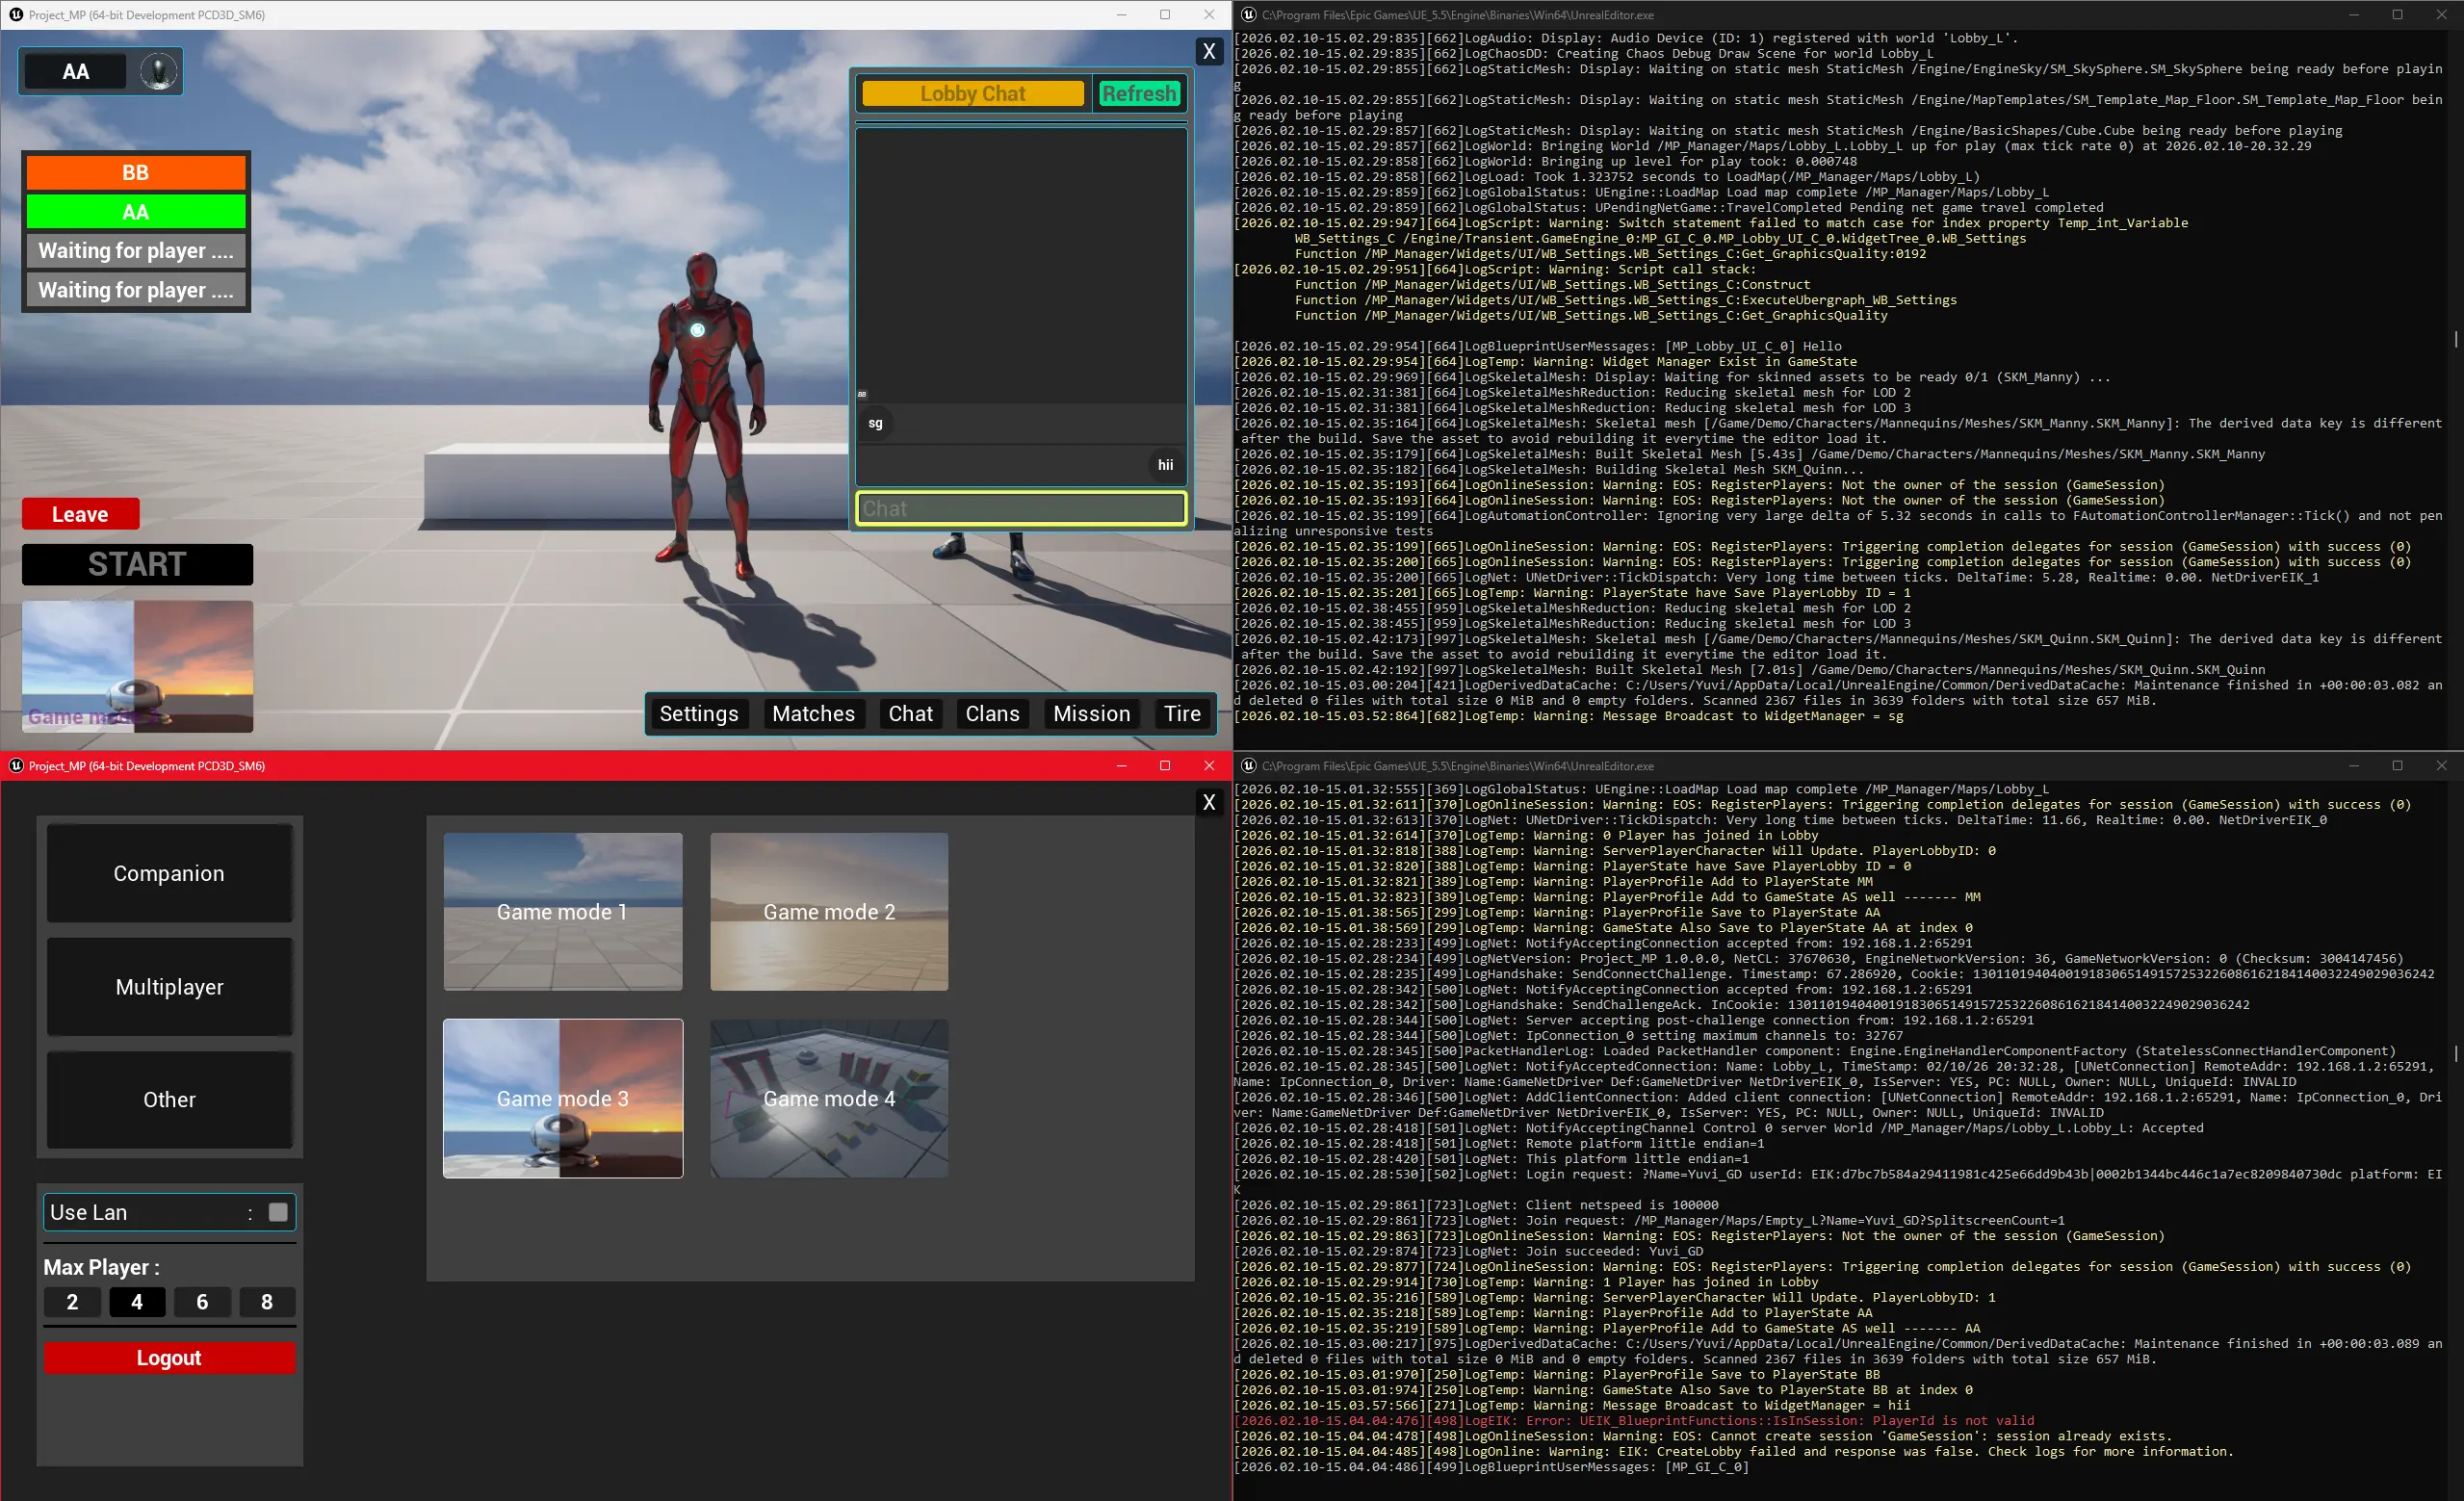Open the Clans tab in lobby
Screen dimensions: 2464x1501
993,714
